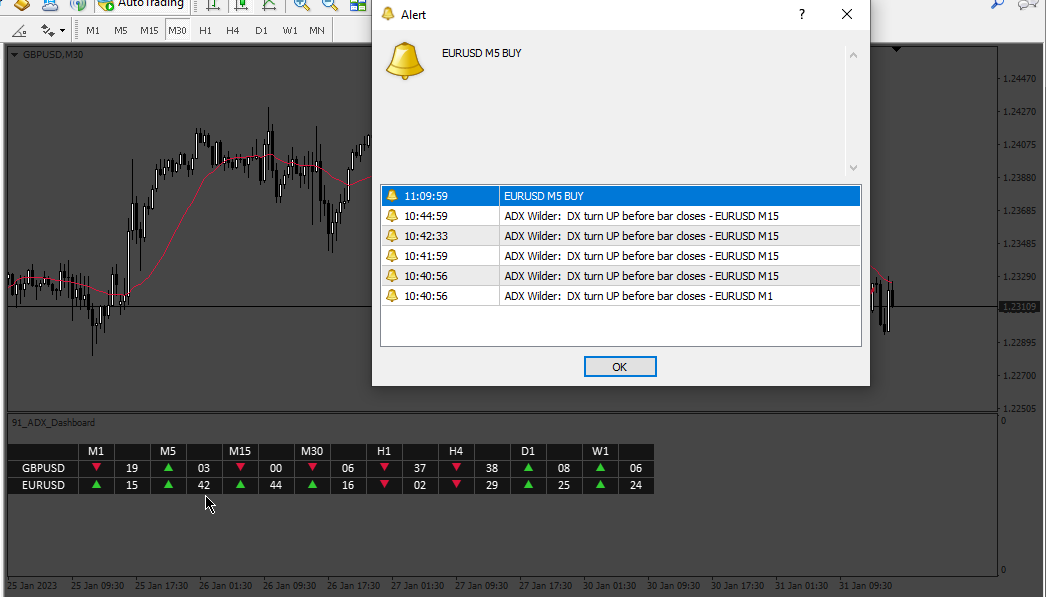Click the H4 column header in dashboard
The height and width of the screenshot is (597, 1046).
[x=456, y=451]
